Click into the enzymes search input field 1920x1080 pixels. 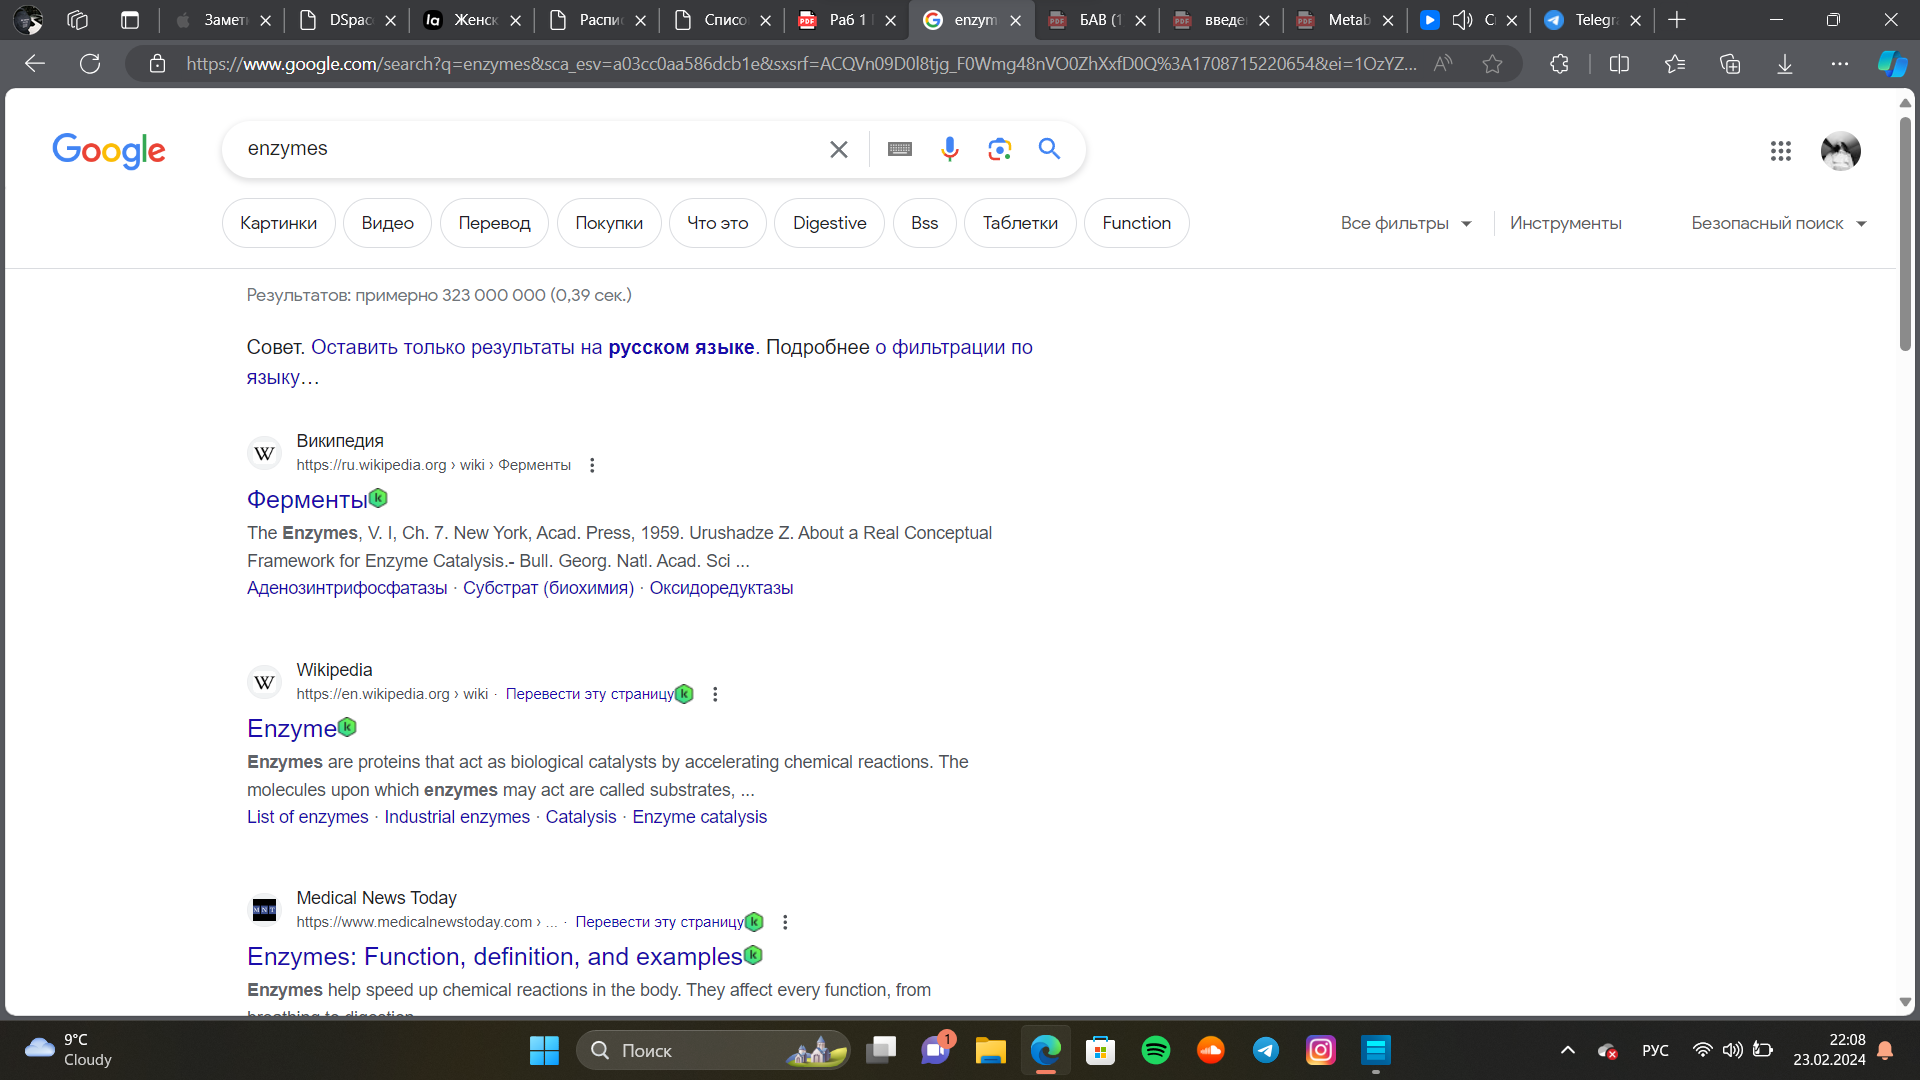pyautogui.click(x=530, y=149)
